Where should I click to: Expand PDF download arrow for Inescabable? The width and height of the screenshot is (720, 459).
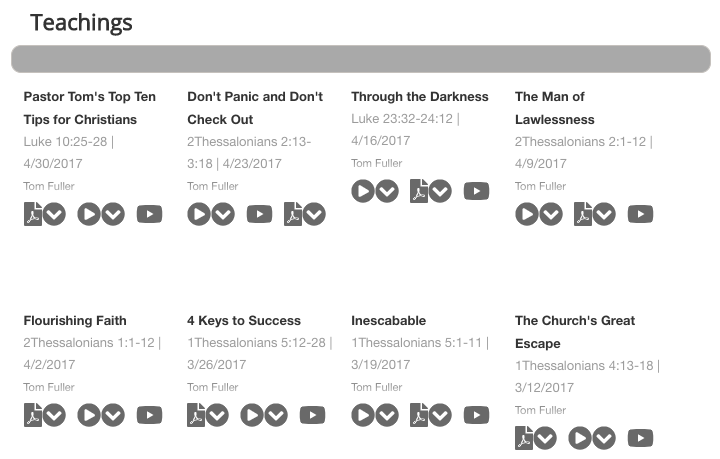(440, 415)
